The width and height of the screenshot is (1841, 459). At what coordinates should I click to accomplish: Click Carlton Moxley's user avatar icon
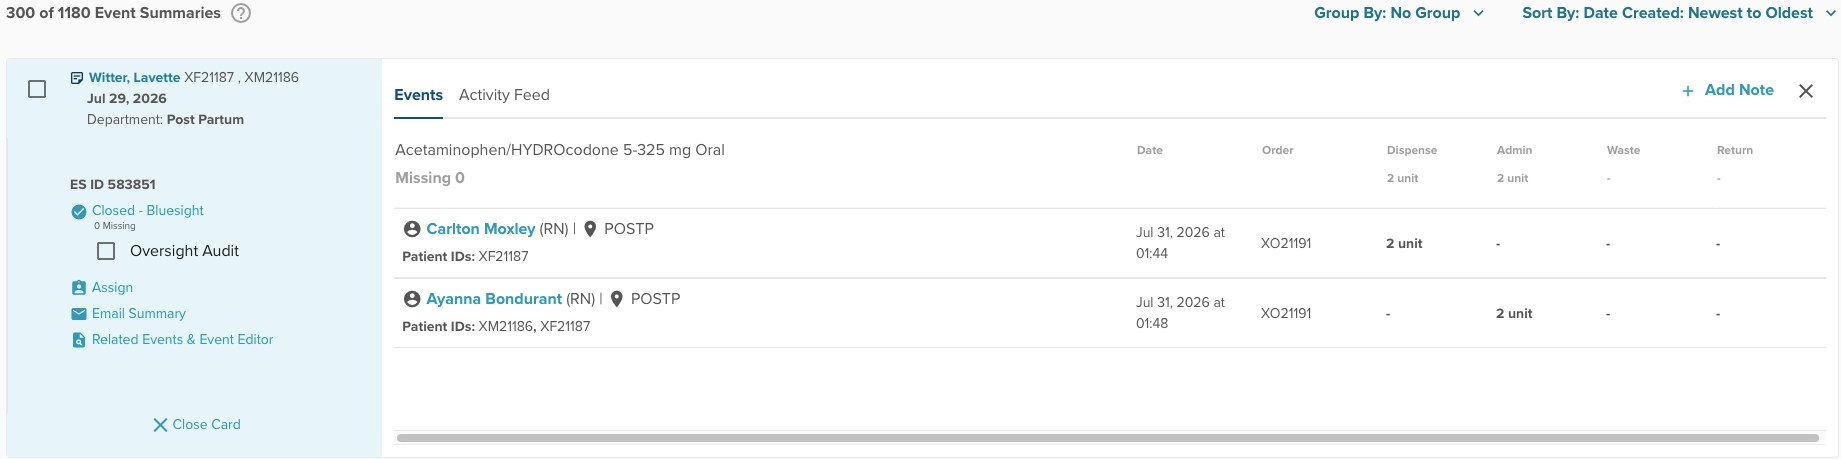click(411, 229)
